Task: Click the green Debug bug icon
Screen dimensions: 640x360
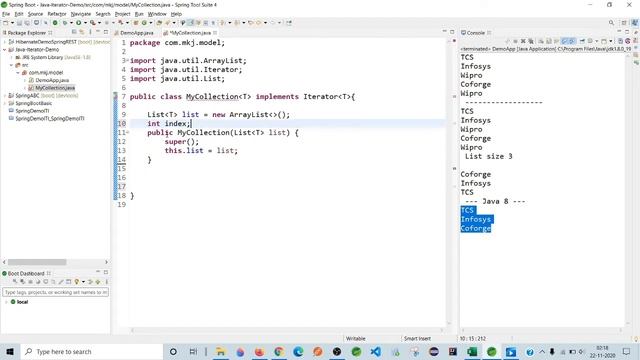Action: [x=64, y=23]
